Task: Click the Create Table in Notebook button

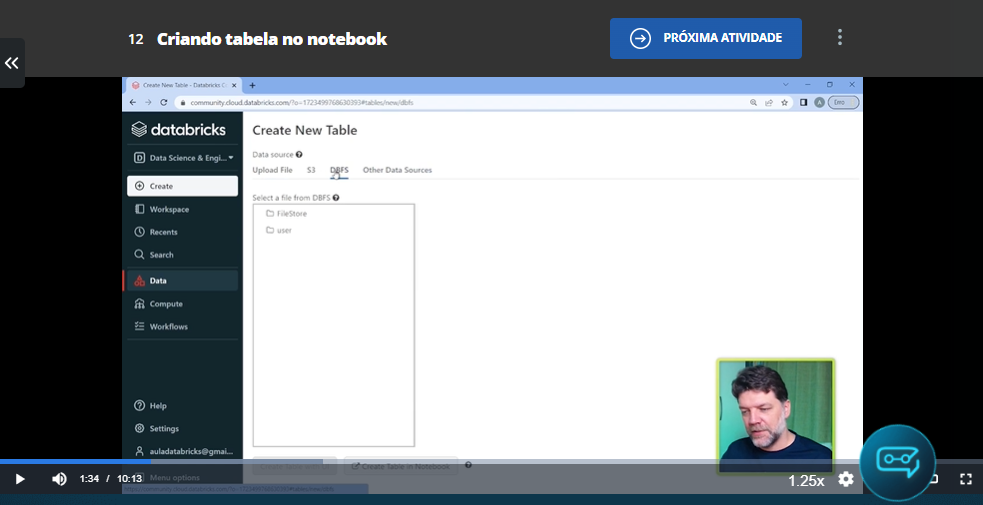Action: pos(401,466)
